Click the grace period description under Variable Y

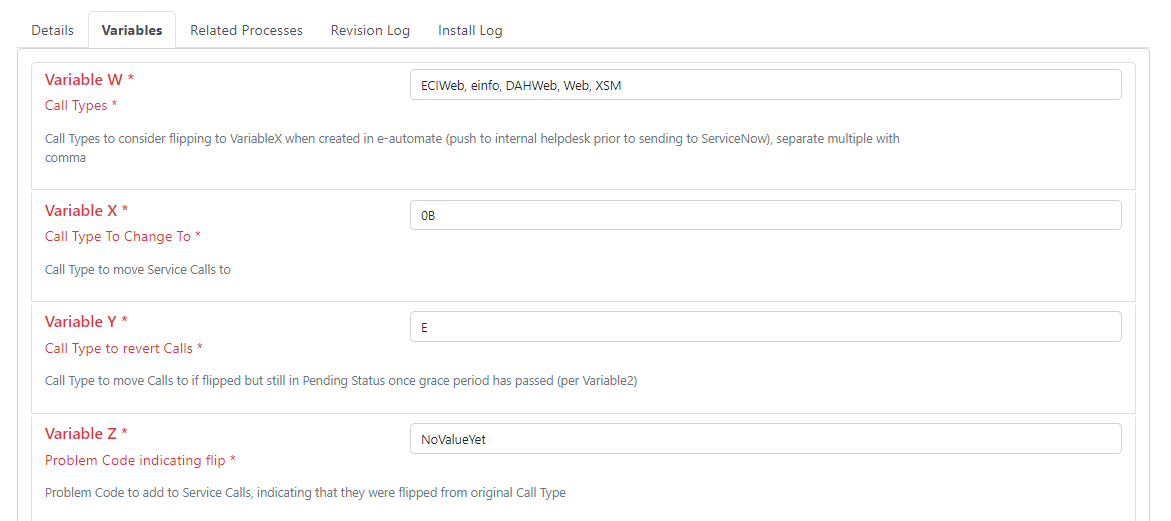[x=341, y=381]
